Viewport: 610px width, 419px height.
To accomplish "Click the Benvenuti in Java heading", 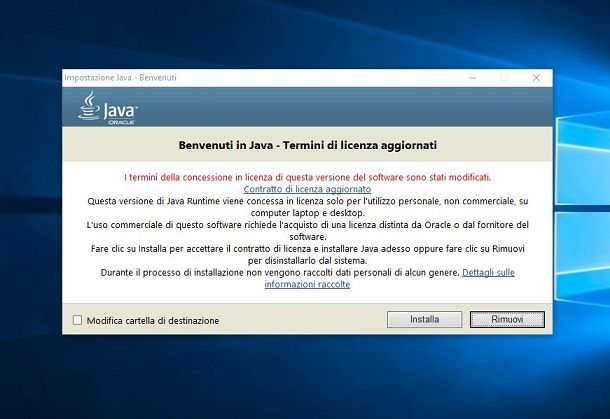I will coord(307,145).
